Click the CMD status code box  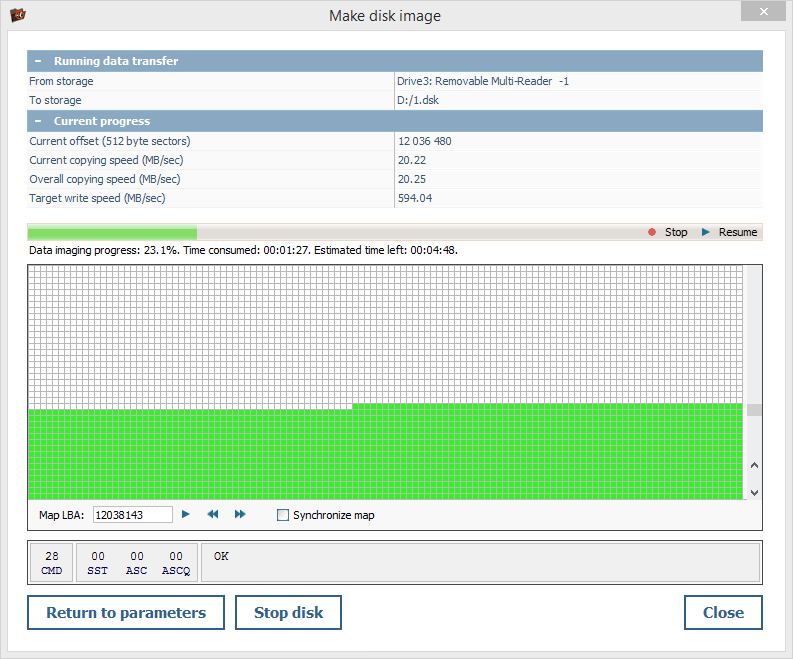52,562
